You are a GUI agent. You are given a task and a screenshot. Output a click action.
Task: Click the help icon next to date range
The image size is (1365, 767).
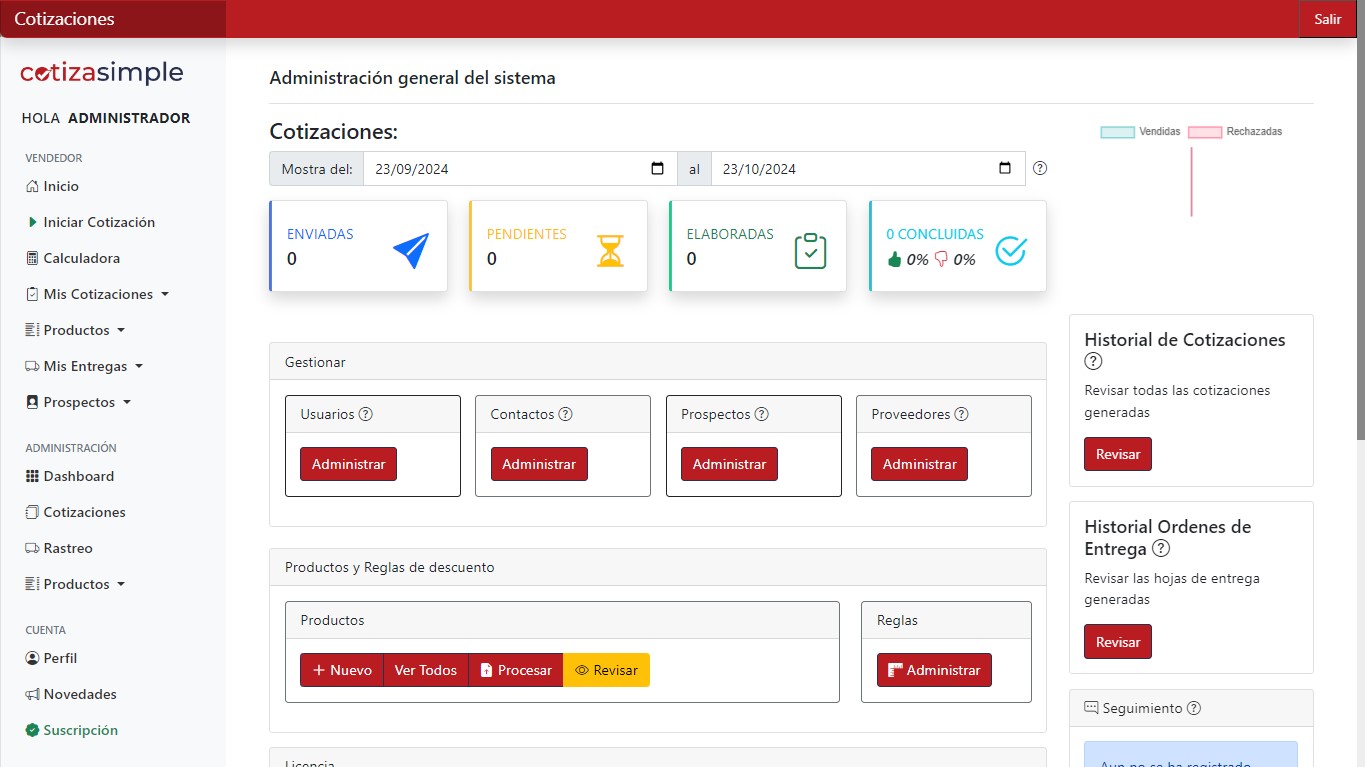coord(1040,168)
